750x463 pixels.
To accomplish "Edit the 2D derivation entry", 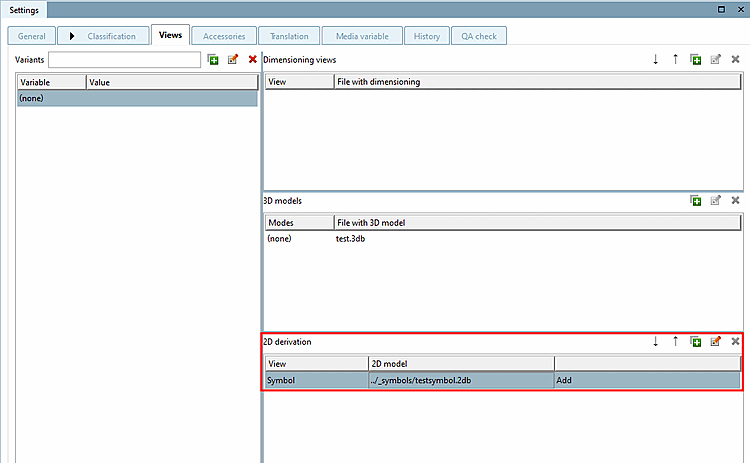I will tap(716, 342).
